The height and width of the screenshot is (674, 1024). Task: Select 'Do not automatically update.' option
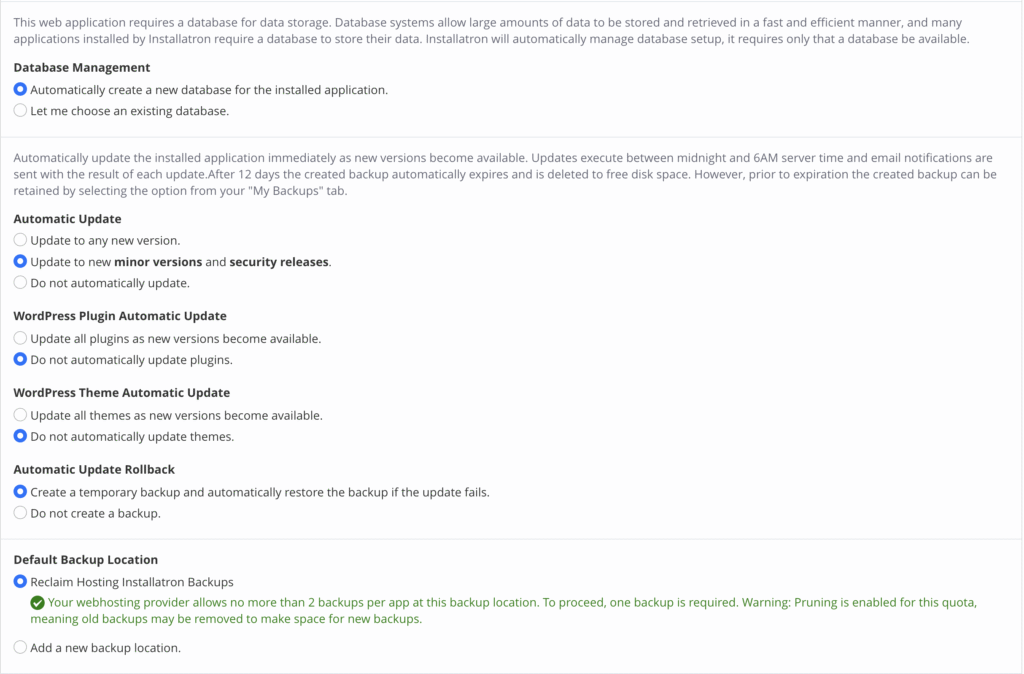(x=21, y=283)
